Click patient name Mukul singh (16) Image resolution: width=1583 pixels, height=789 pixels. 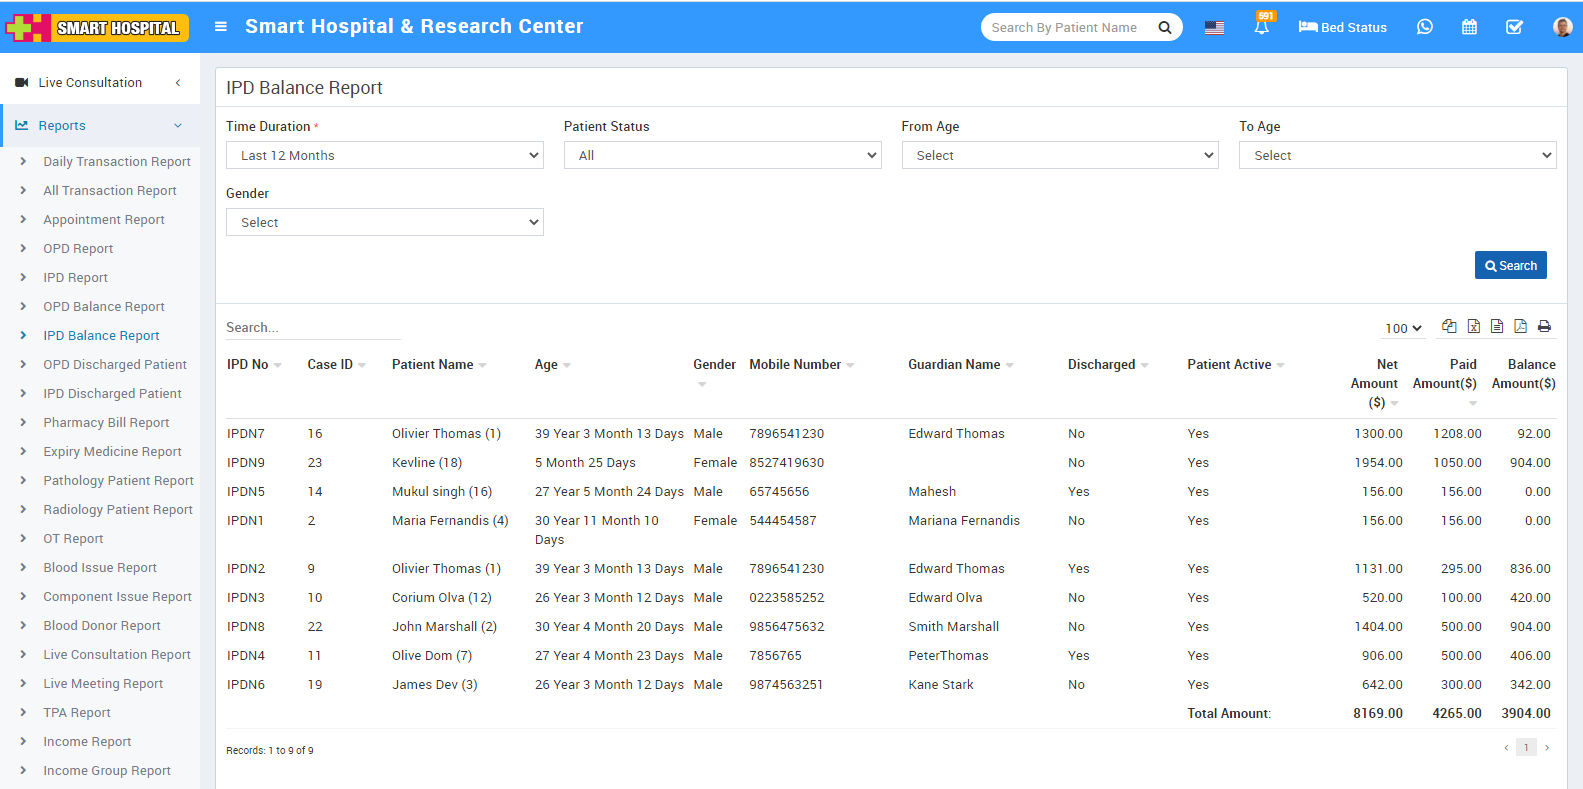click(x=442, y=492)
